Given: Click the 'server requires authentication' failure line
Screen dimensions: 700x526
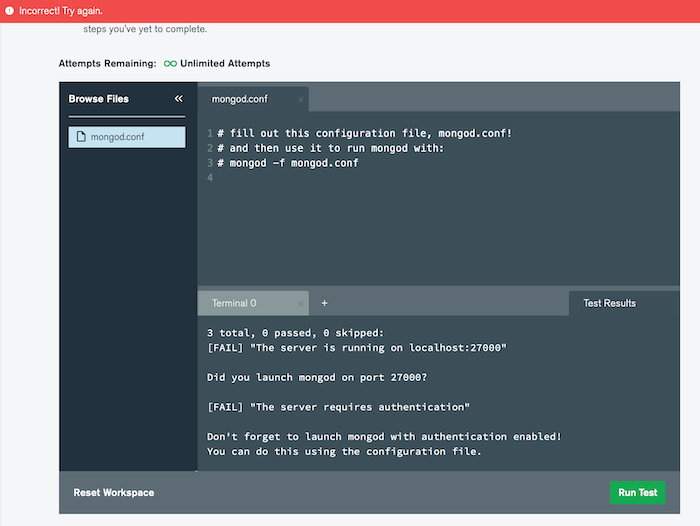Looking at the screenshot, I should tap(338, 407).
